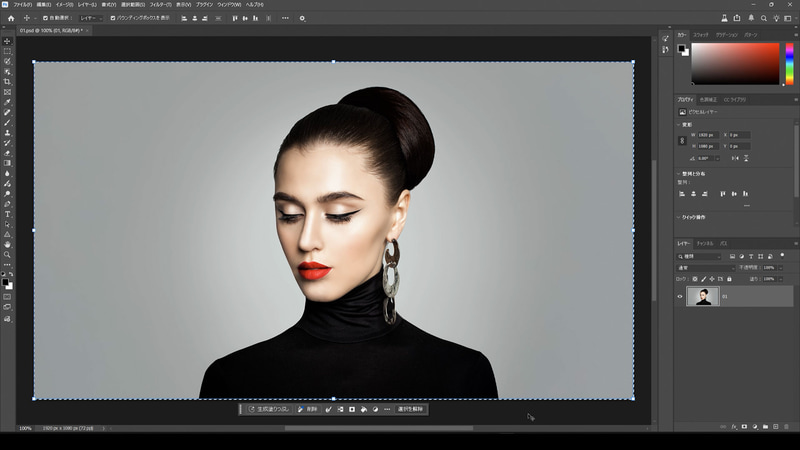This screenshot has width=800, height=450.
Task: Open the Share icon at top right
Action: tap(737, 18)
